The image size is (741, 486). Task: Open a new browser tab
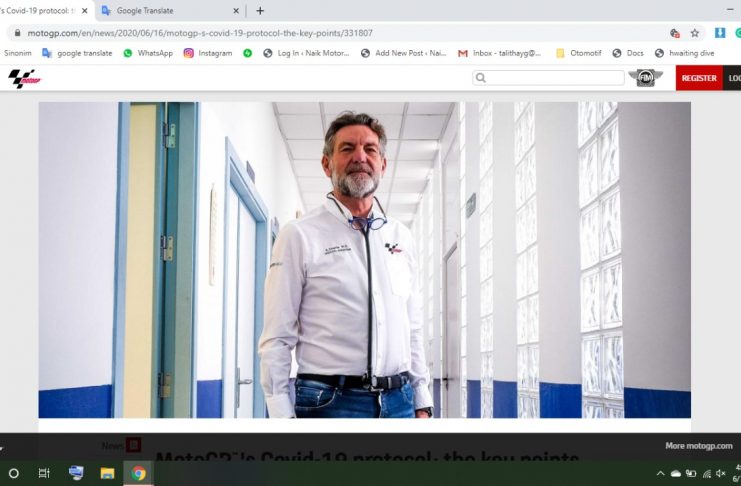[260, 11]
